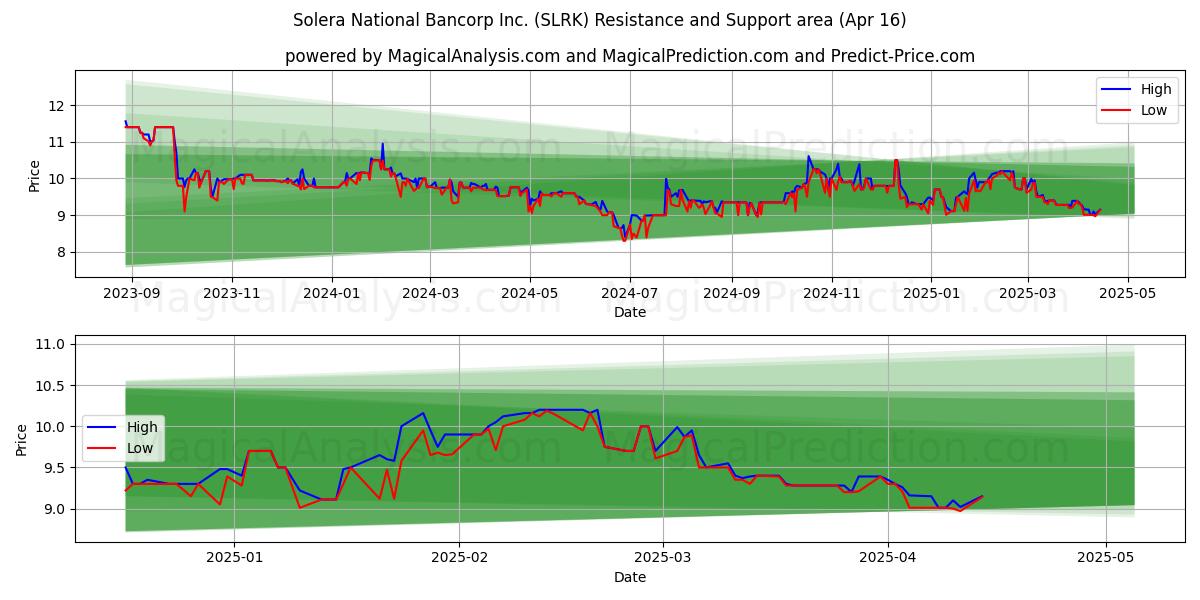1200x600 pixels.
Task: Click the '2024-05' tick label
Action: click(x=529, y=294)
